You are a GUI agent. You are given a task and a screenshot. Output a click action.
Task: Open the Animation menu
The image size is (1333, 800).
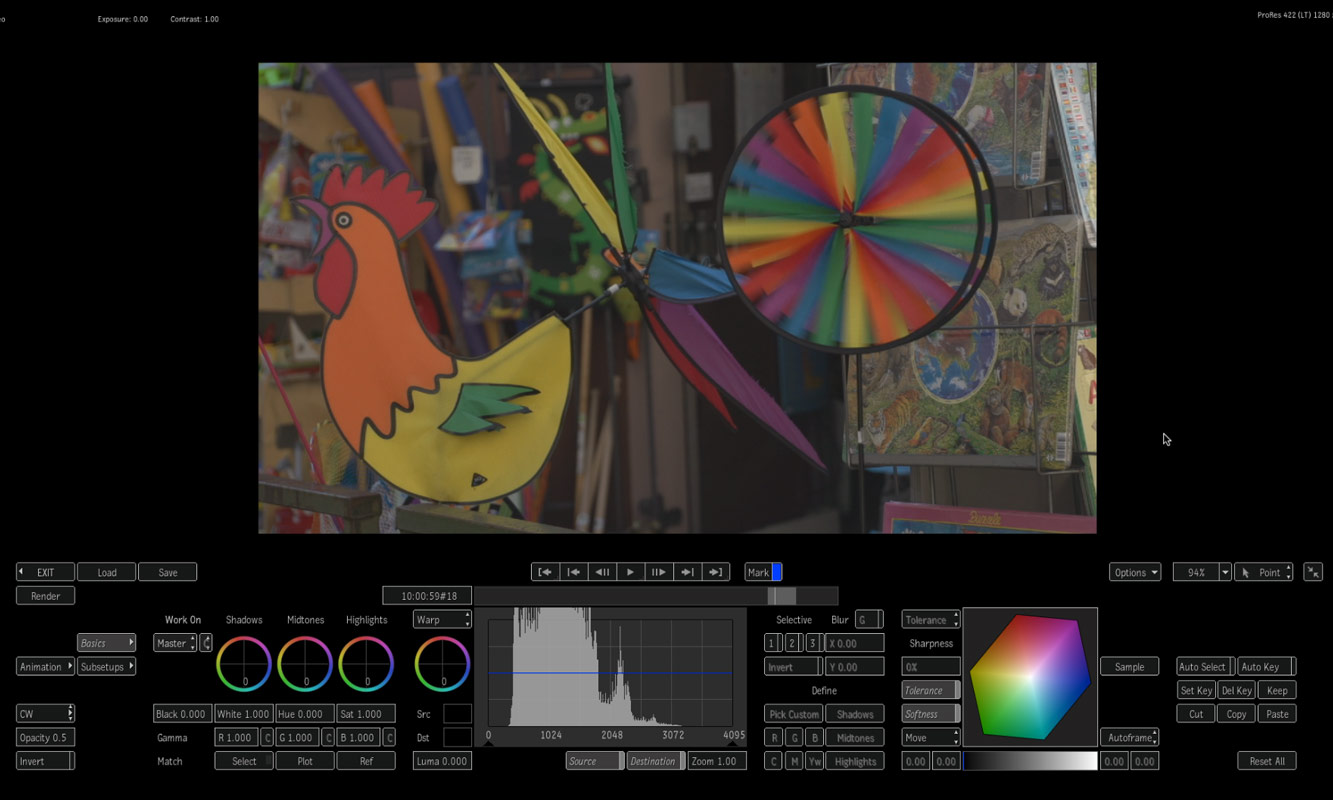[x=45, y=667]
